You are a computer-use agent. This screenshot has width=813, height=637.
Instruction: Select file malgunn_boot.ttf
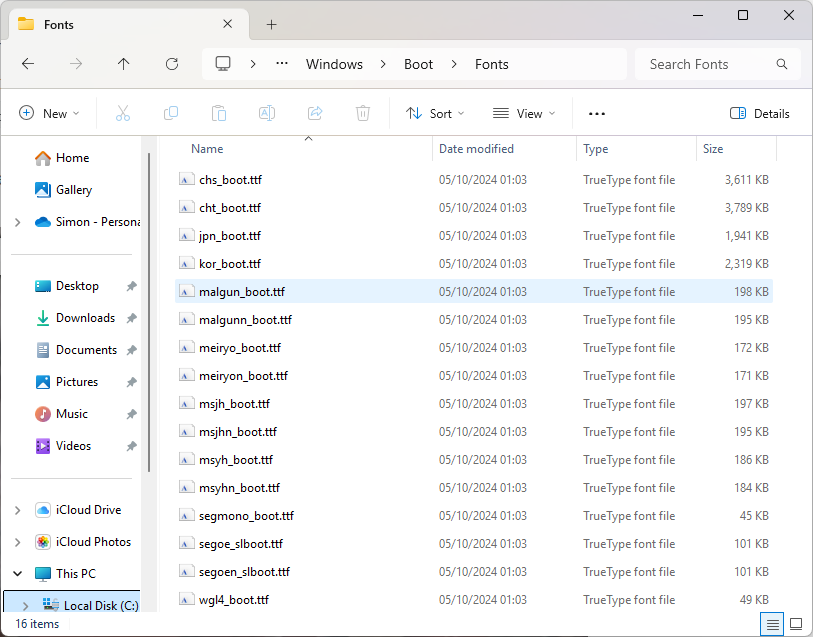pos(473,320)
